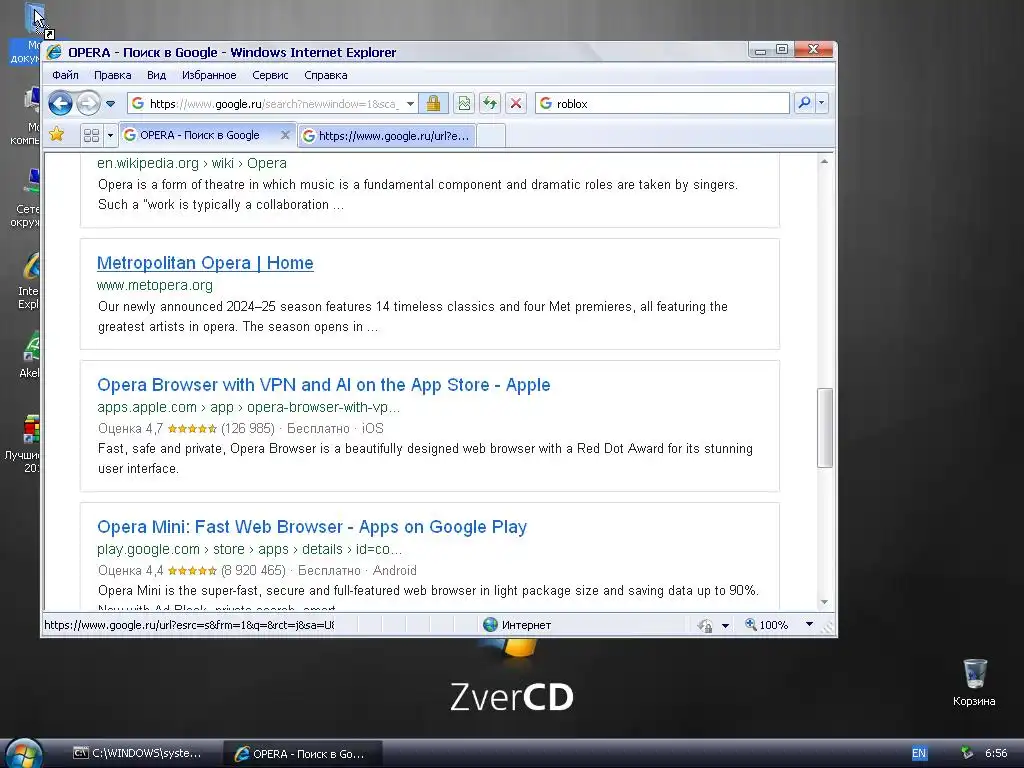This screenshot has height=768, width=1024.
Task: Open 'Opera Mini: Fast Web Browser' link
Action: tap(312, 527)
